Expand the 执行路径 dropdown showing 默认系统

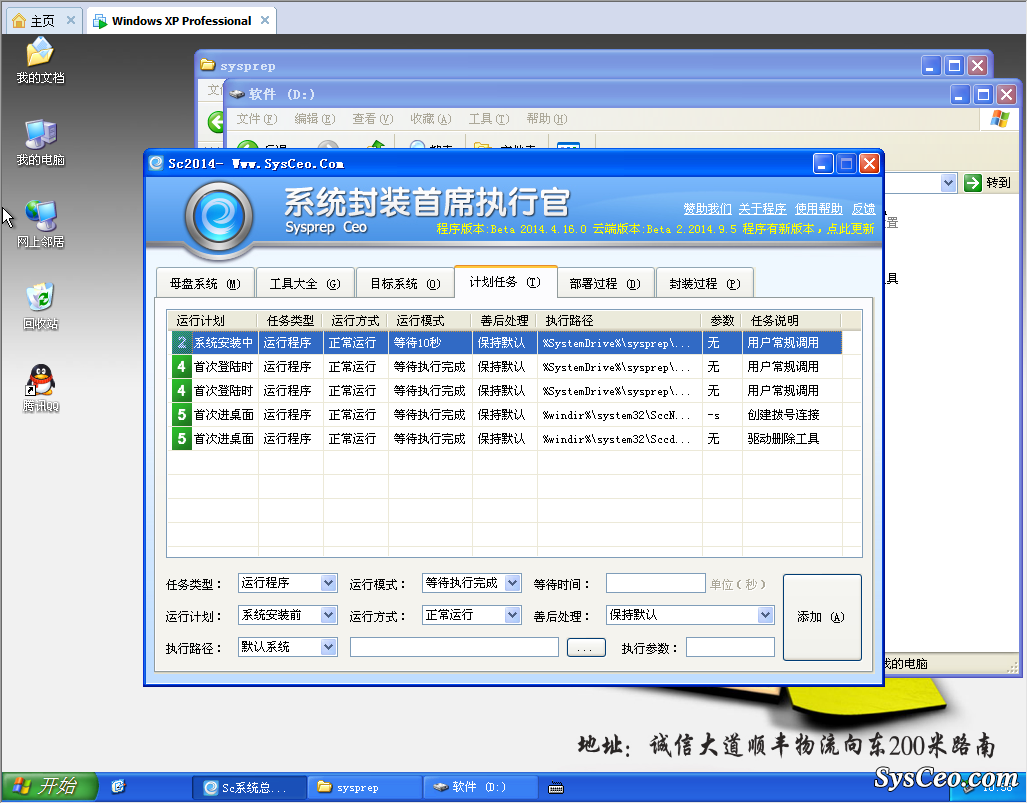[x=328, y=647]
